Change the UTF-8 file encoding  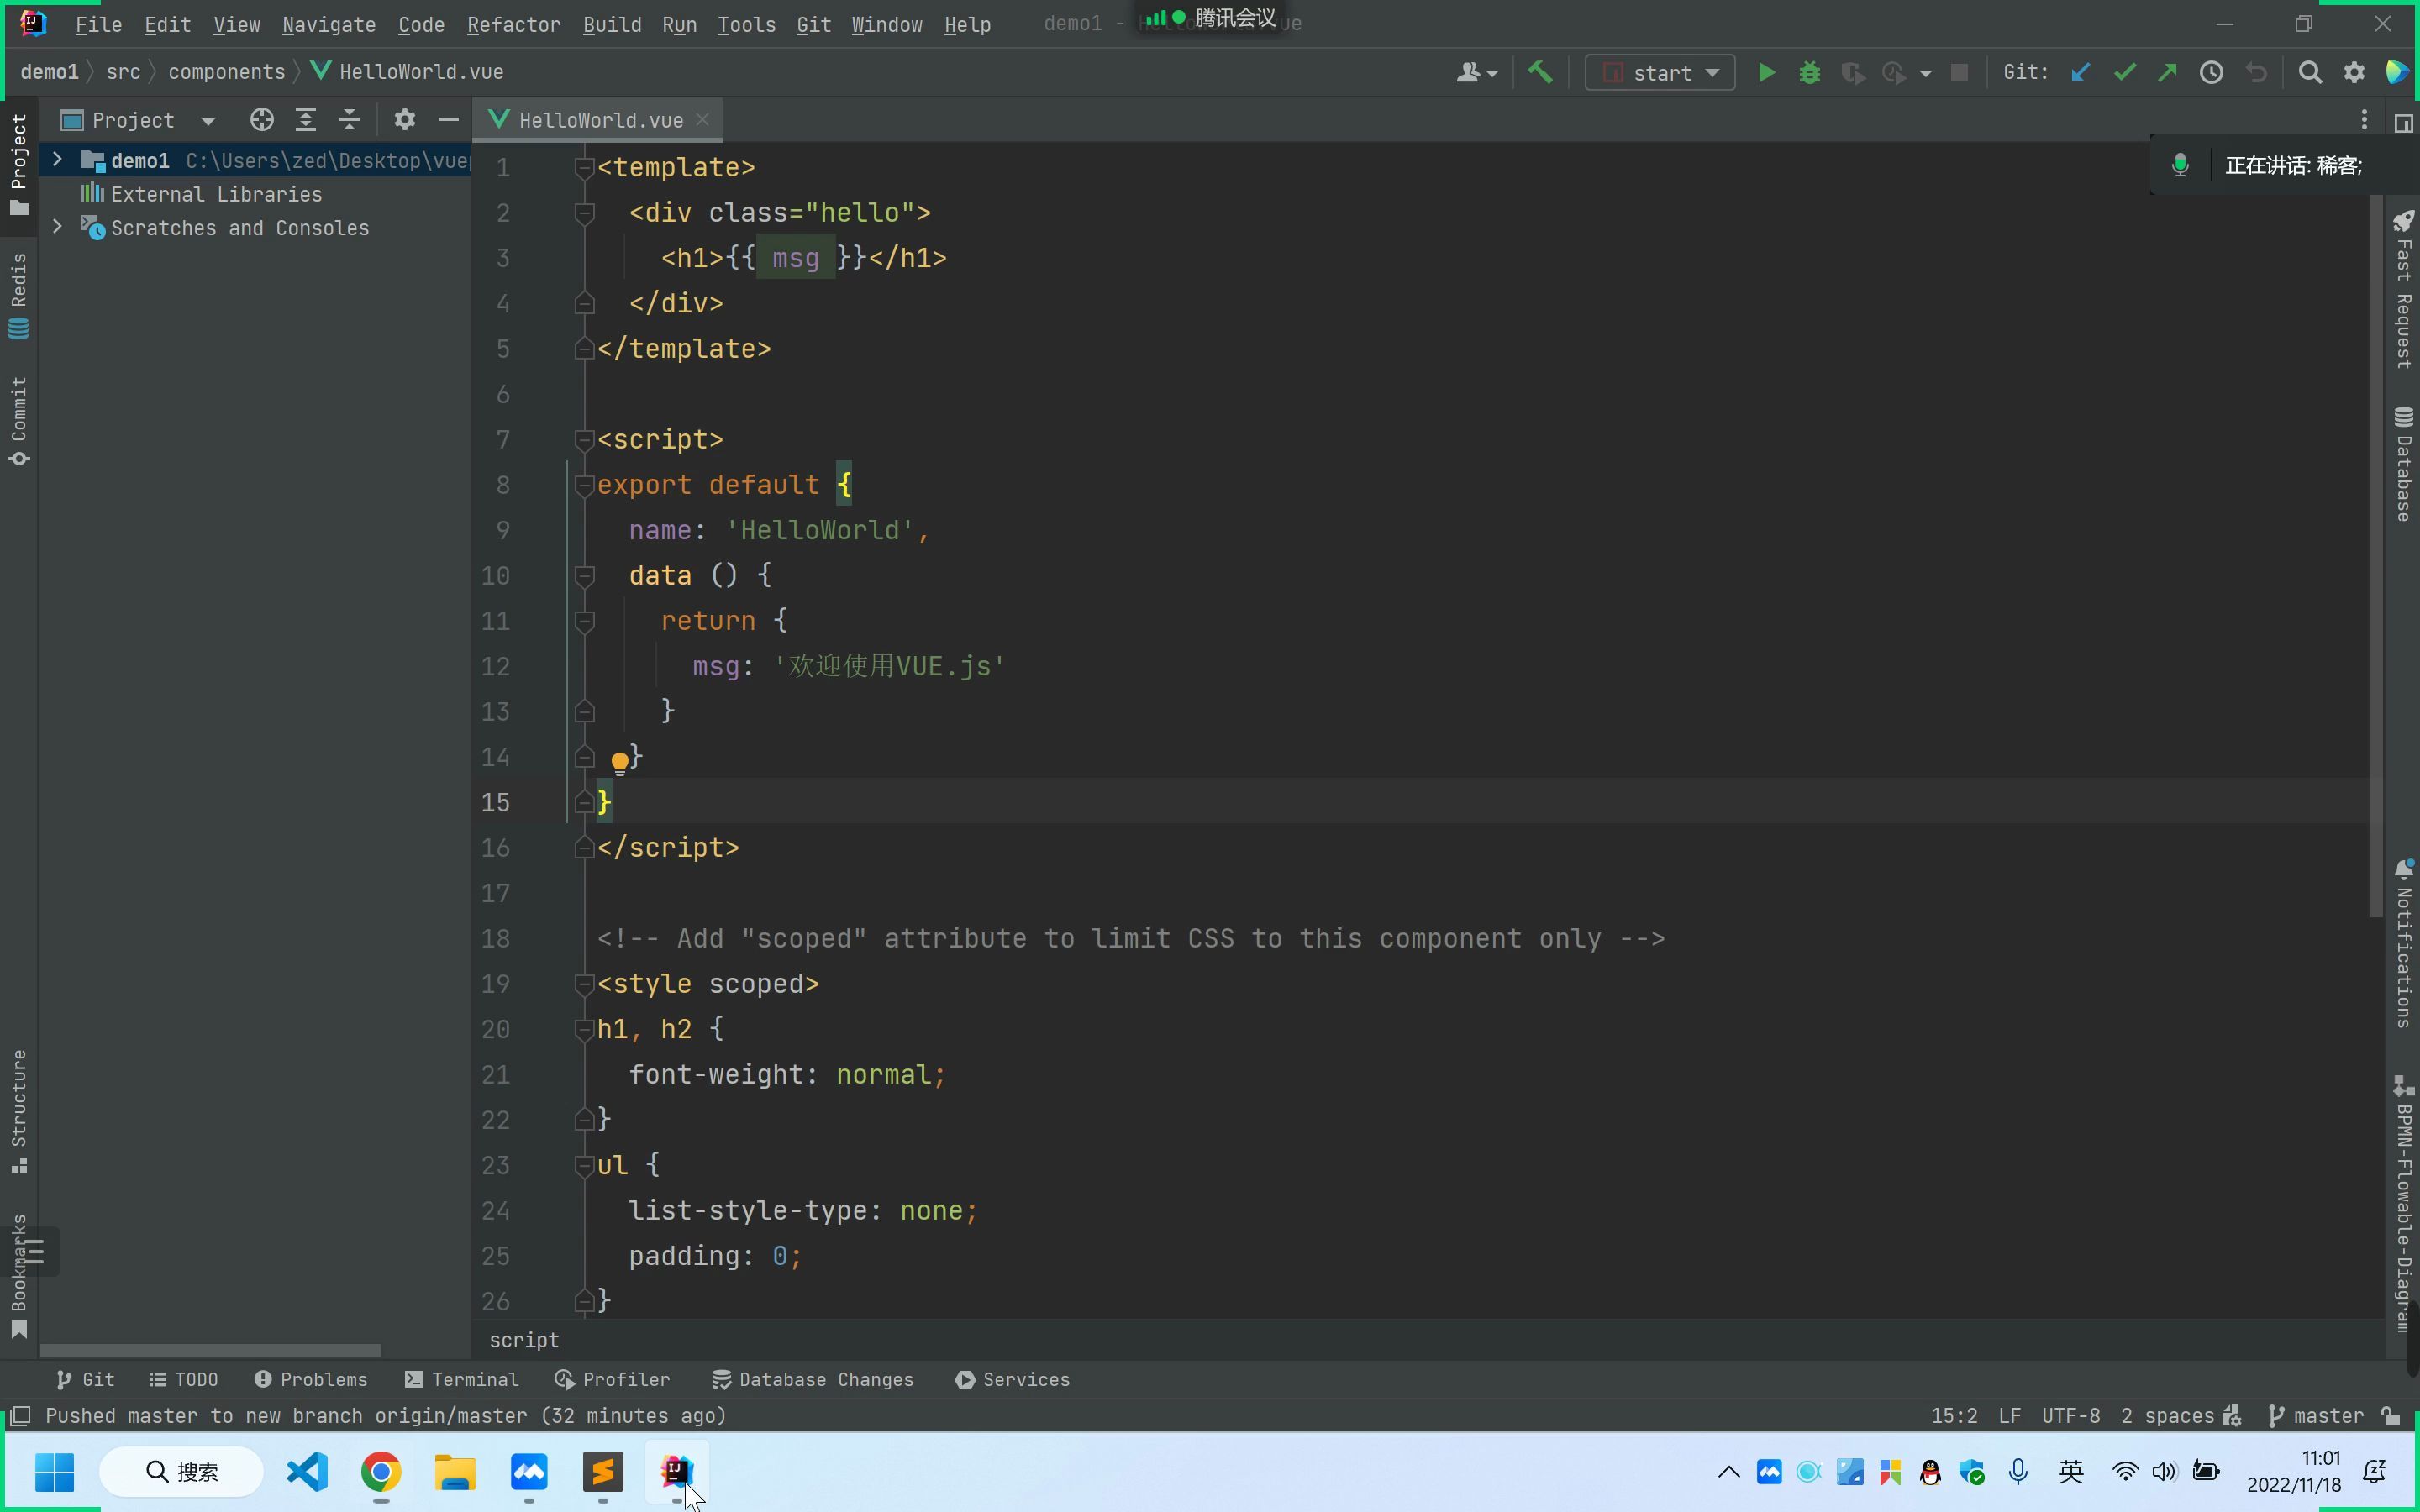pyautogui.click(x=2070, y=1415)
